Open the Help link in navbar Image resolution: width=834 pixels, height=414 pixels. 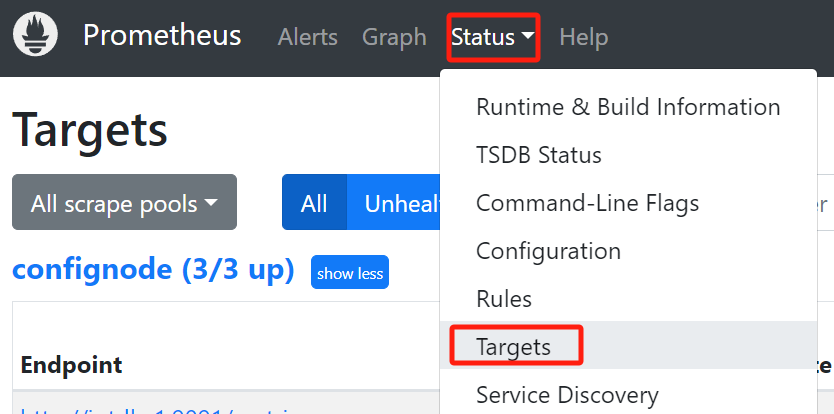583,37
